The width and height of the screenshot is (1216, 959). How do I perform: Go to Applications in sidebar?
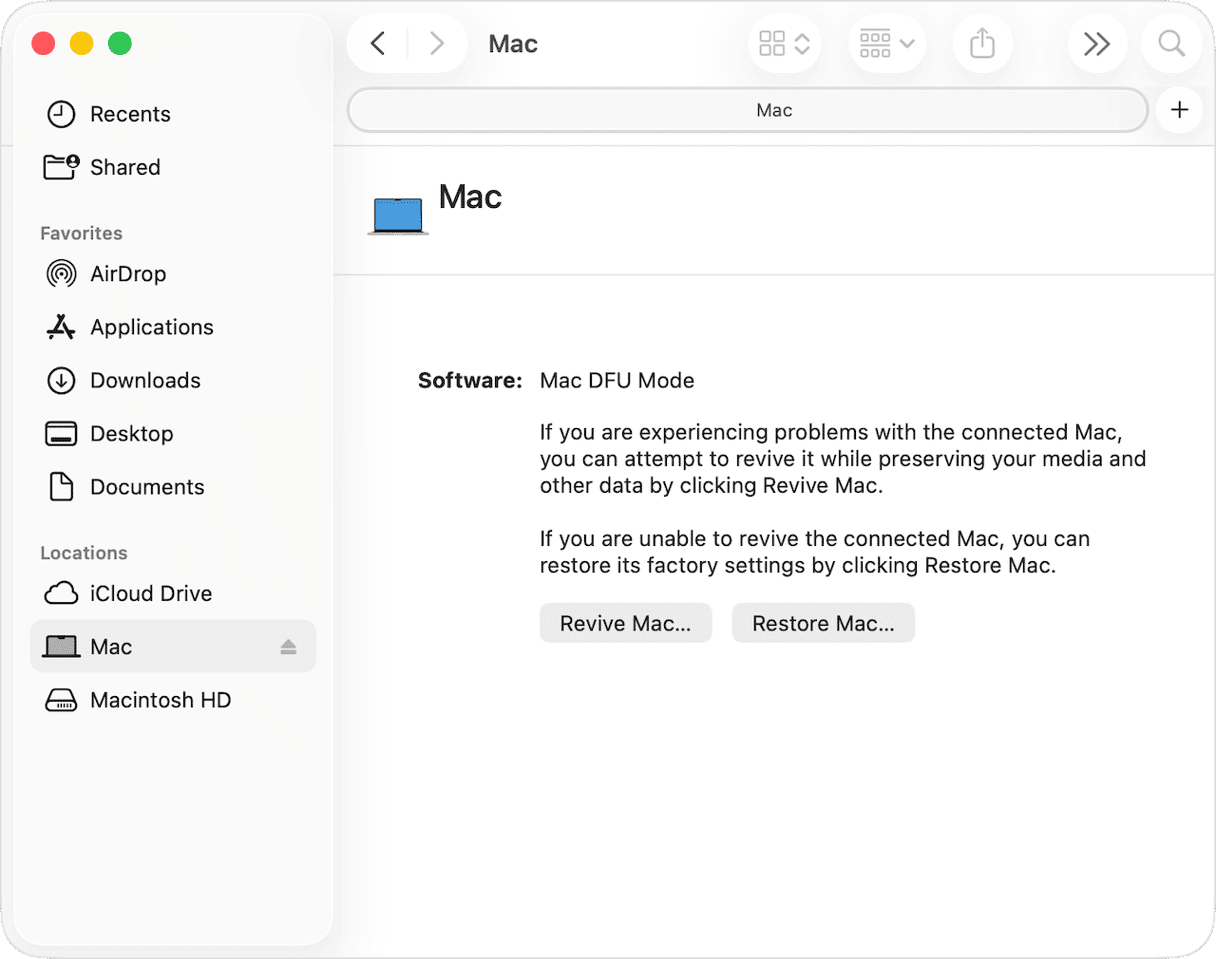151,327
